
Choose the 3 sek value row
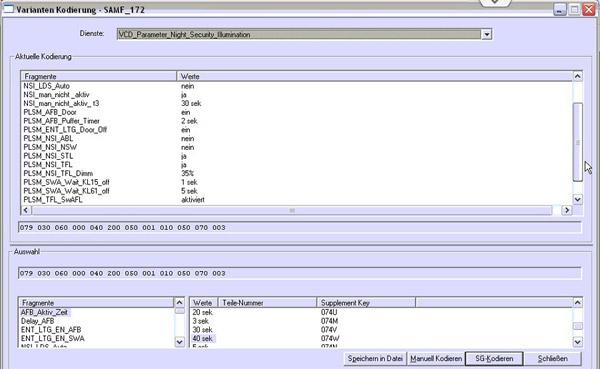tap(200, 321)
